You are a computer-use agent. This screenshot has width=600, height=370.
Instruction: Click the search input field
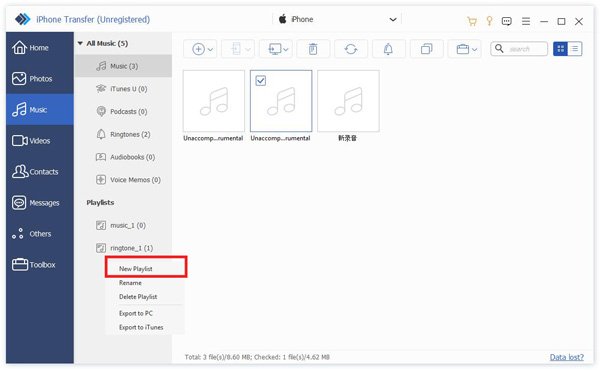pos(519,49)
